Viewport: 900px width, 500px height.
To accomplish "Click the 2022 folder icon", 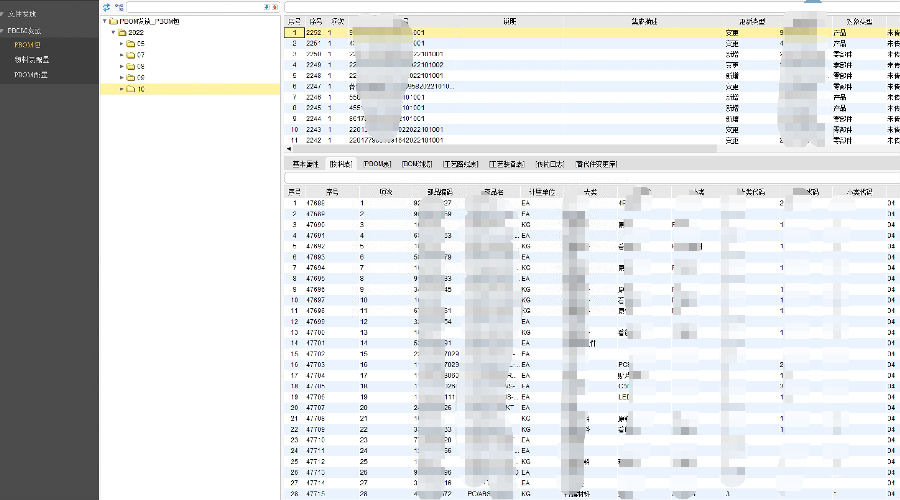I will (120, 32).
